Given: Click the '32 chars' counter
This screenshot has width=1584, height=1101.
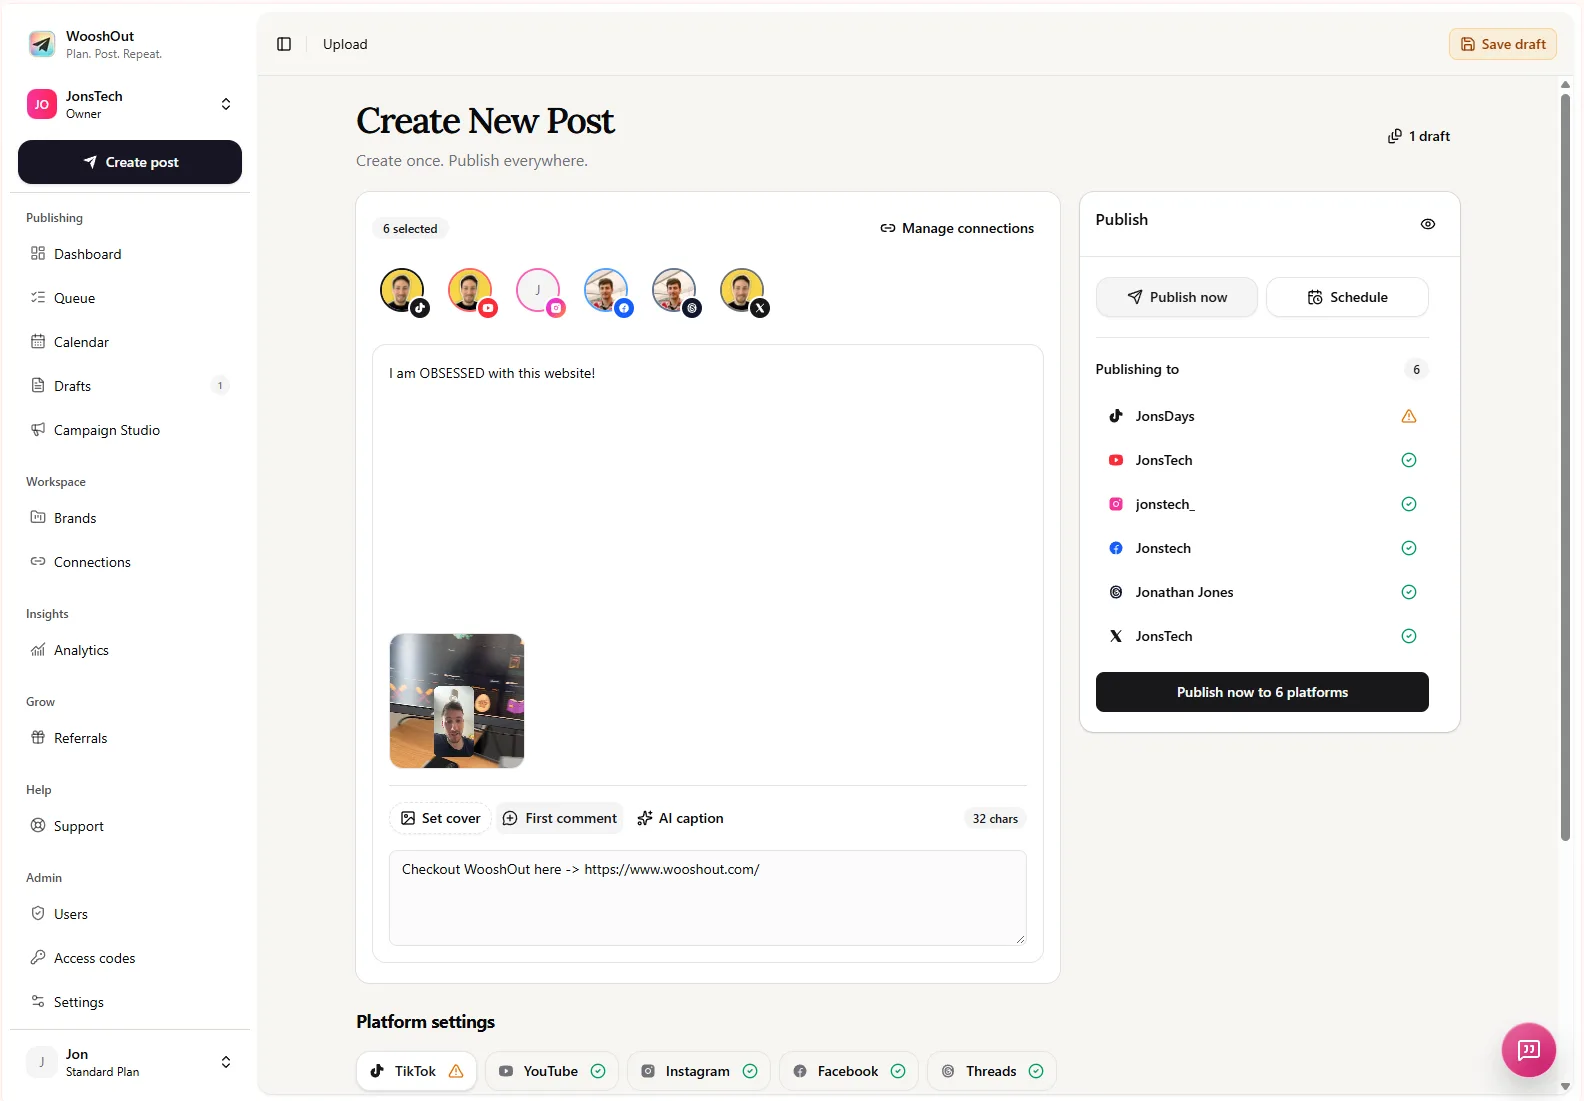Looking at the screenshot, I should (x=995, y=818).
